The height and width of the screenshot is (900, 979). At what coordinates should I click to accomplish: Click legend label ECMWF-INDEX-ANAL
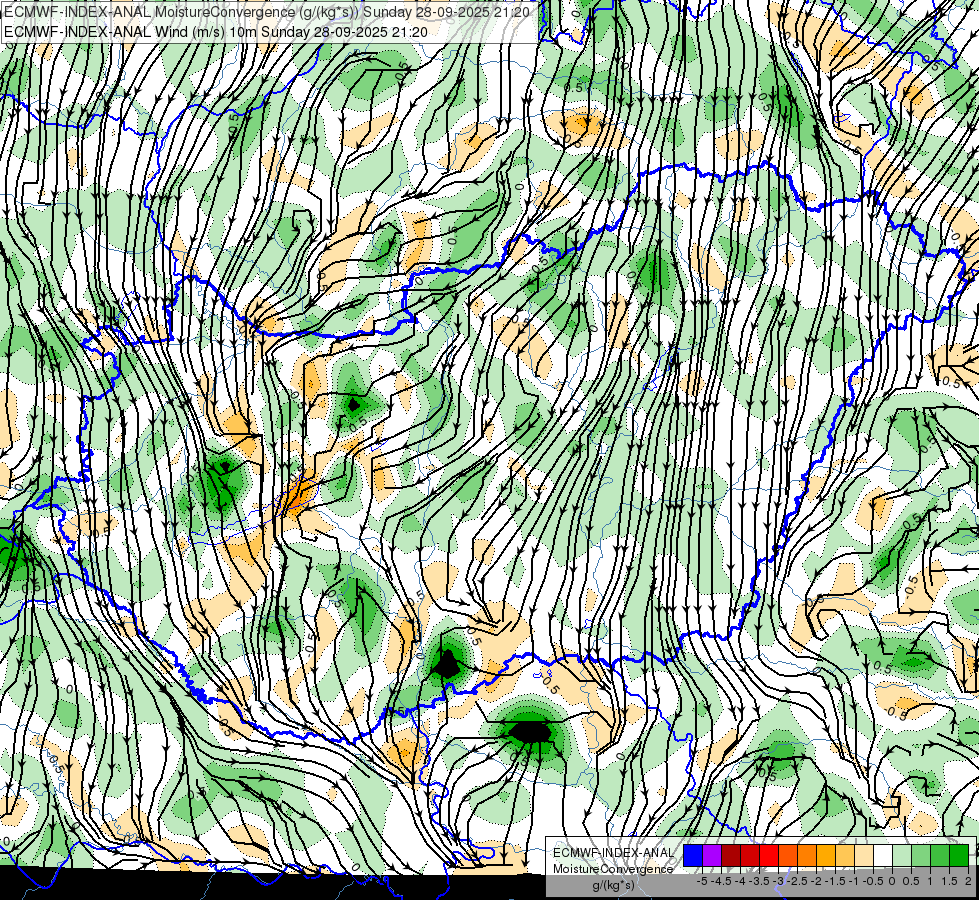tap(614, 853)
